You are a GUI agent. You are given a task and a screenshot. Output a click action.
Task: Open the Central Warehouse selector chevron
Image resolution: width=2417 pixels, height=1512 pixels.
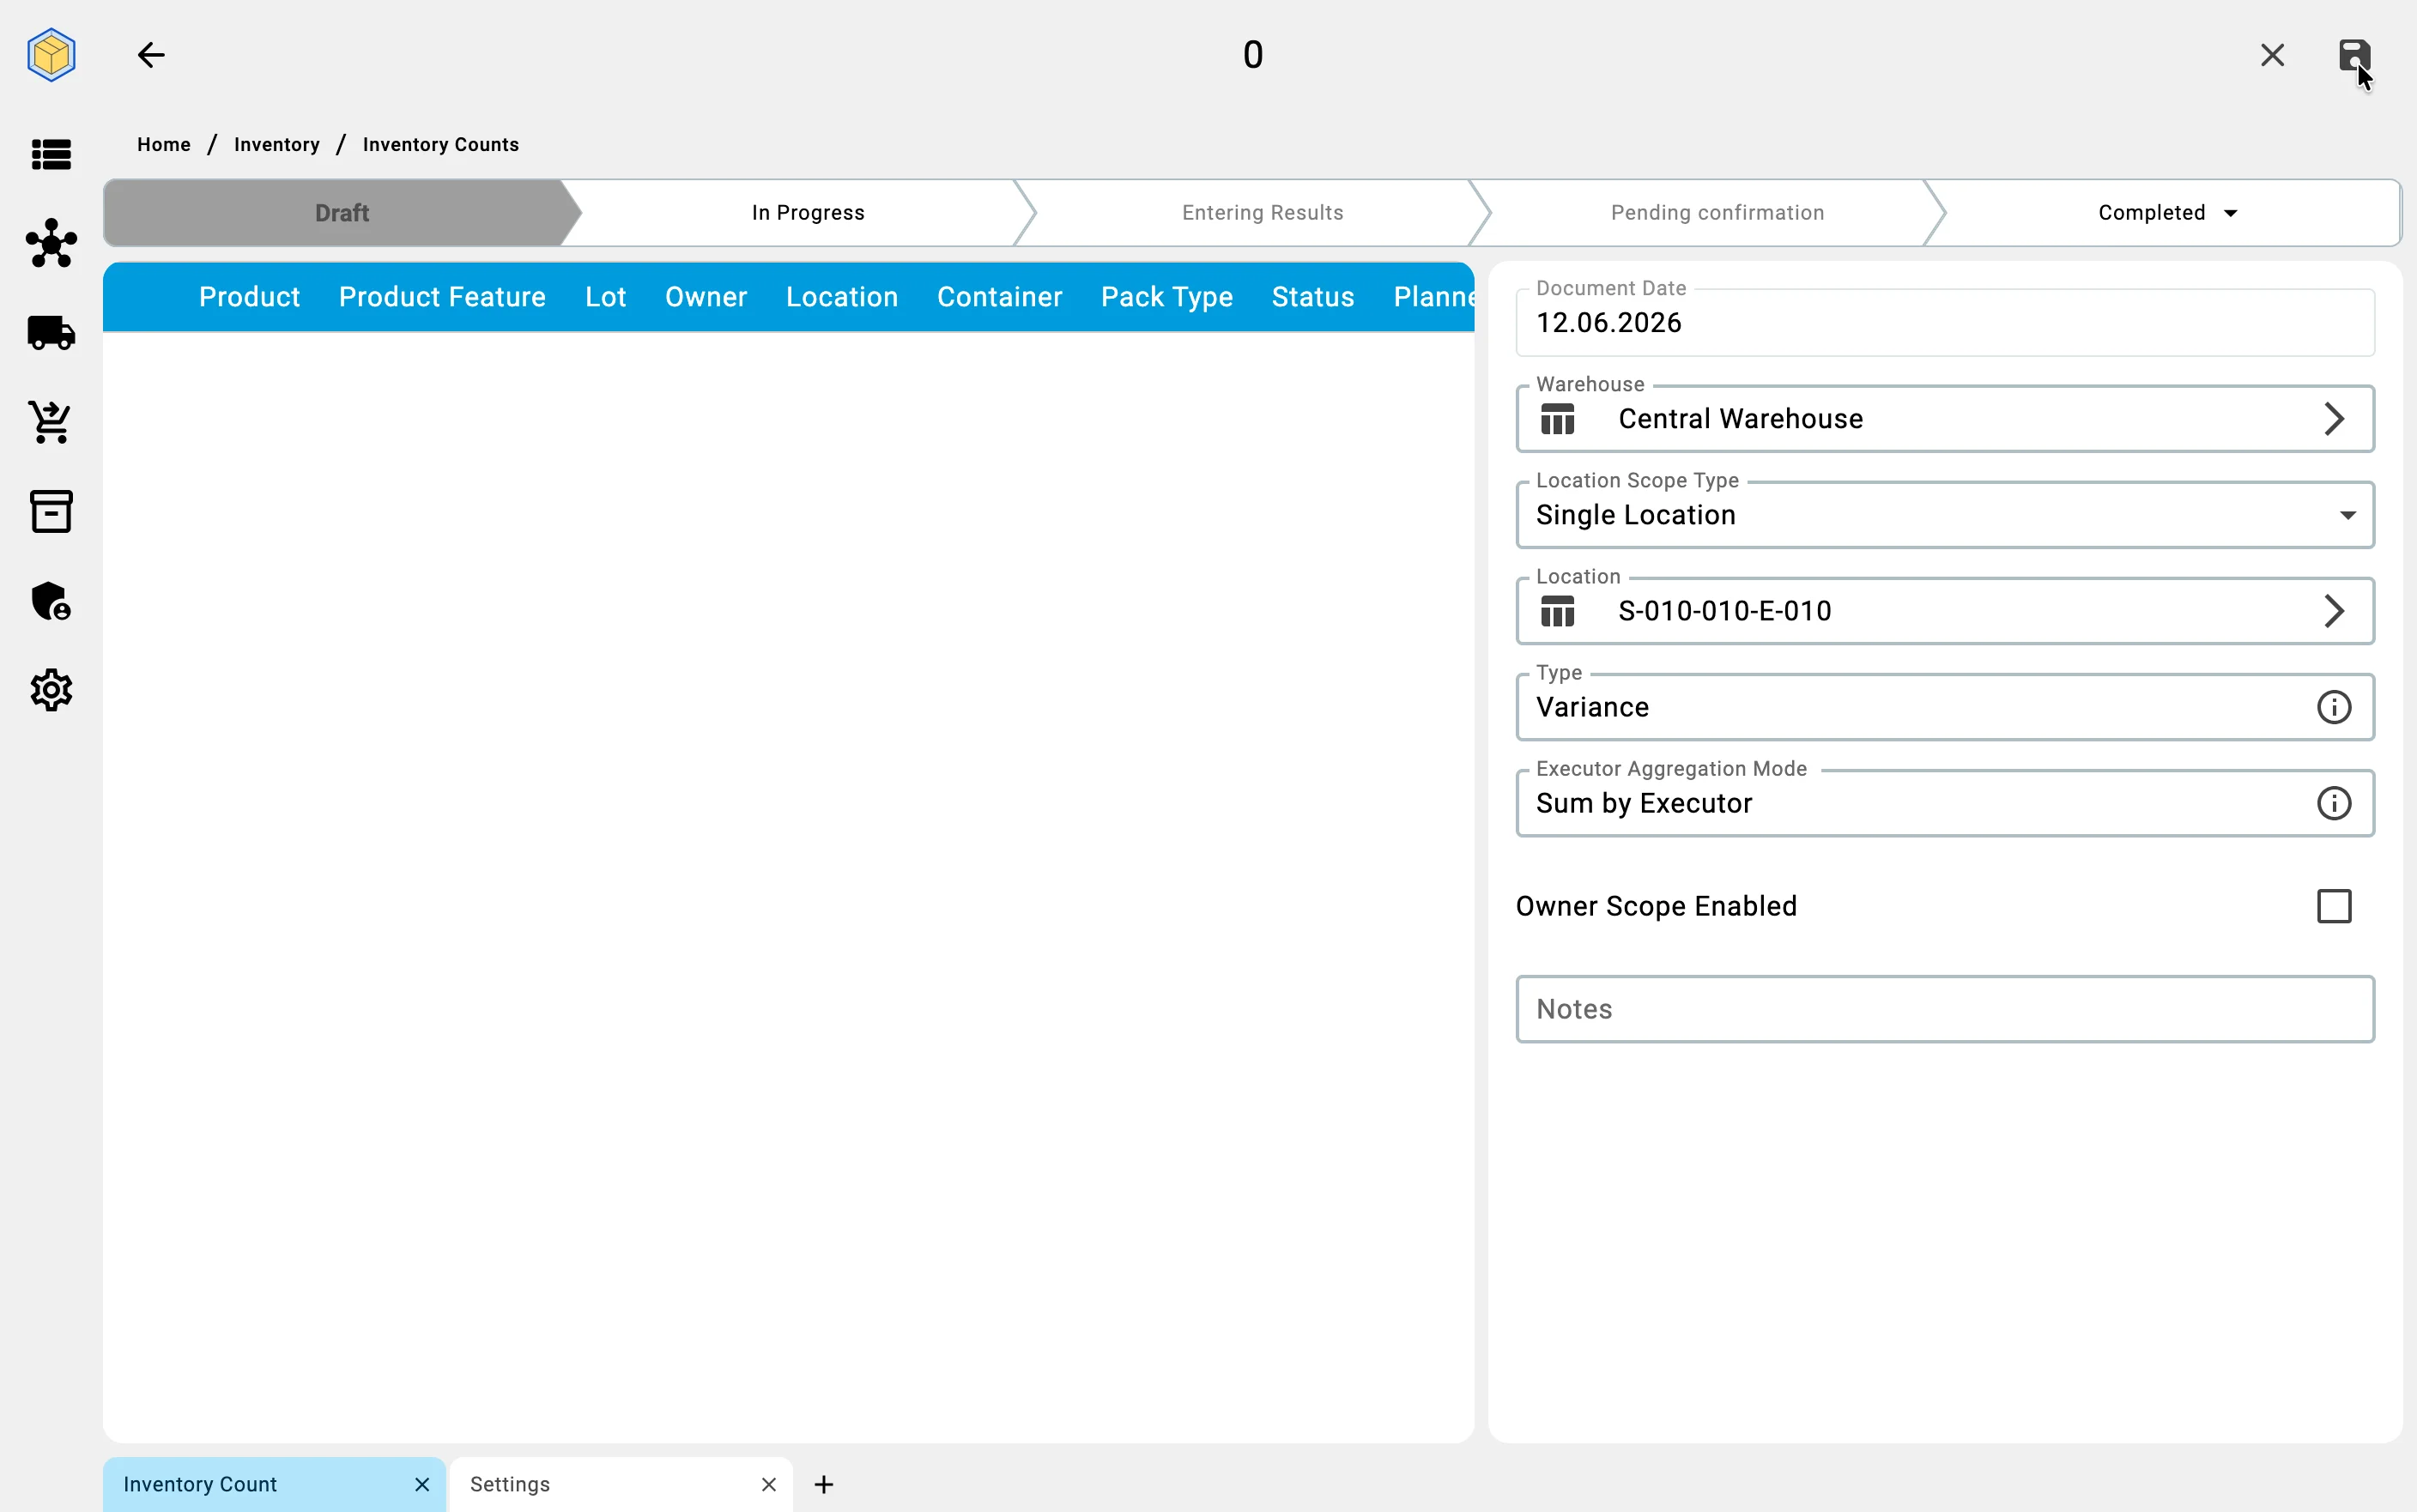pyautogui.click(x=2333, y=419)
